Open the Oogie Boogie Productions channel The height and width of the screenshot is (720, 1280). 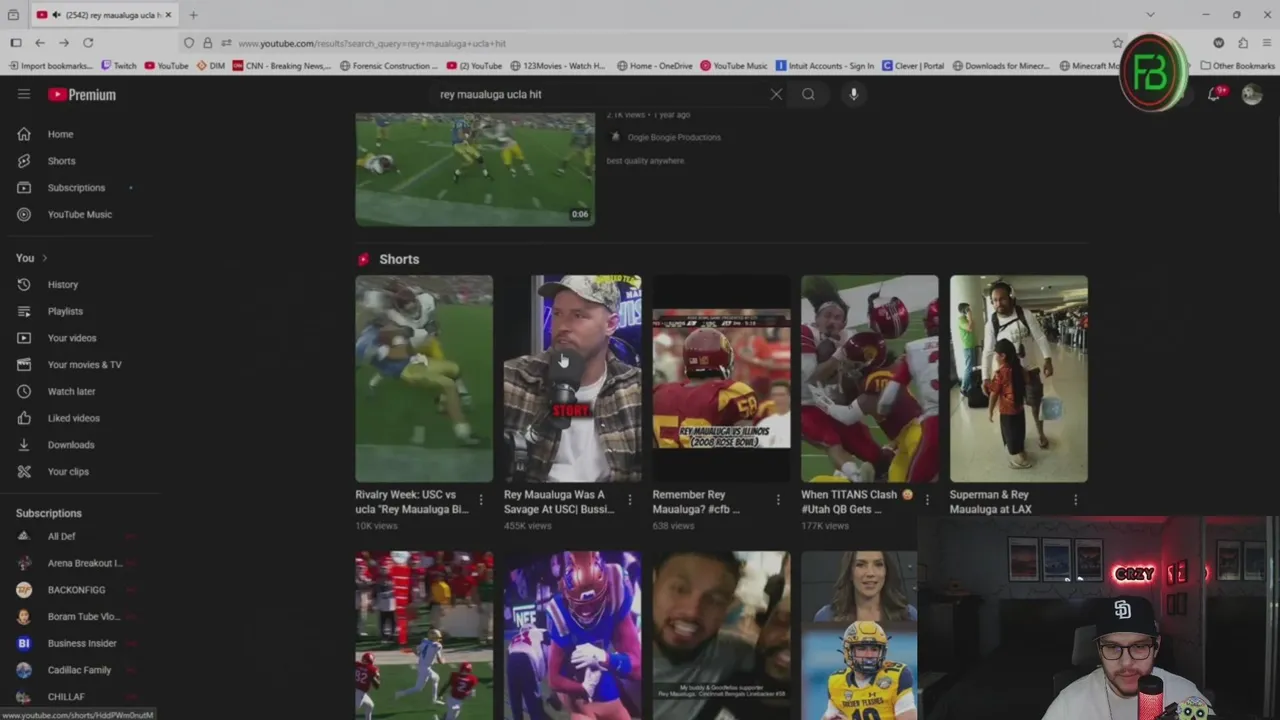[x=674, y=137]
